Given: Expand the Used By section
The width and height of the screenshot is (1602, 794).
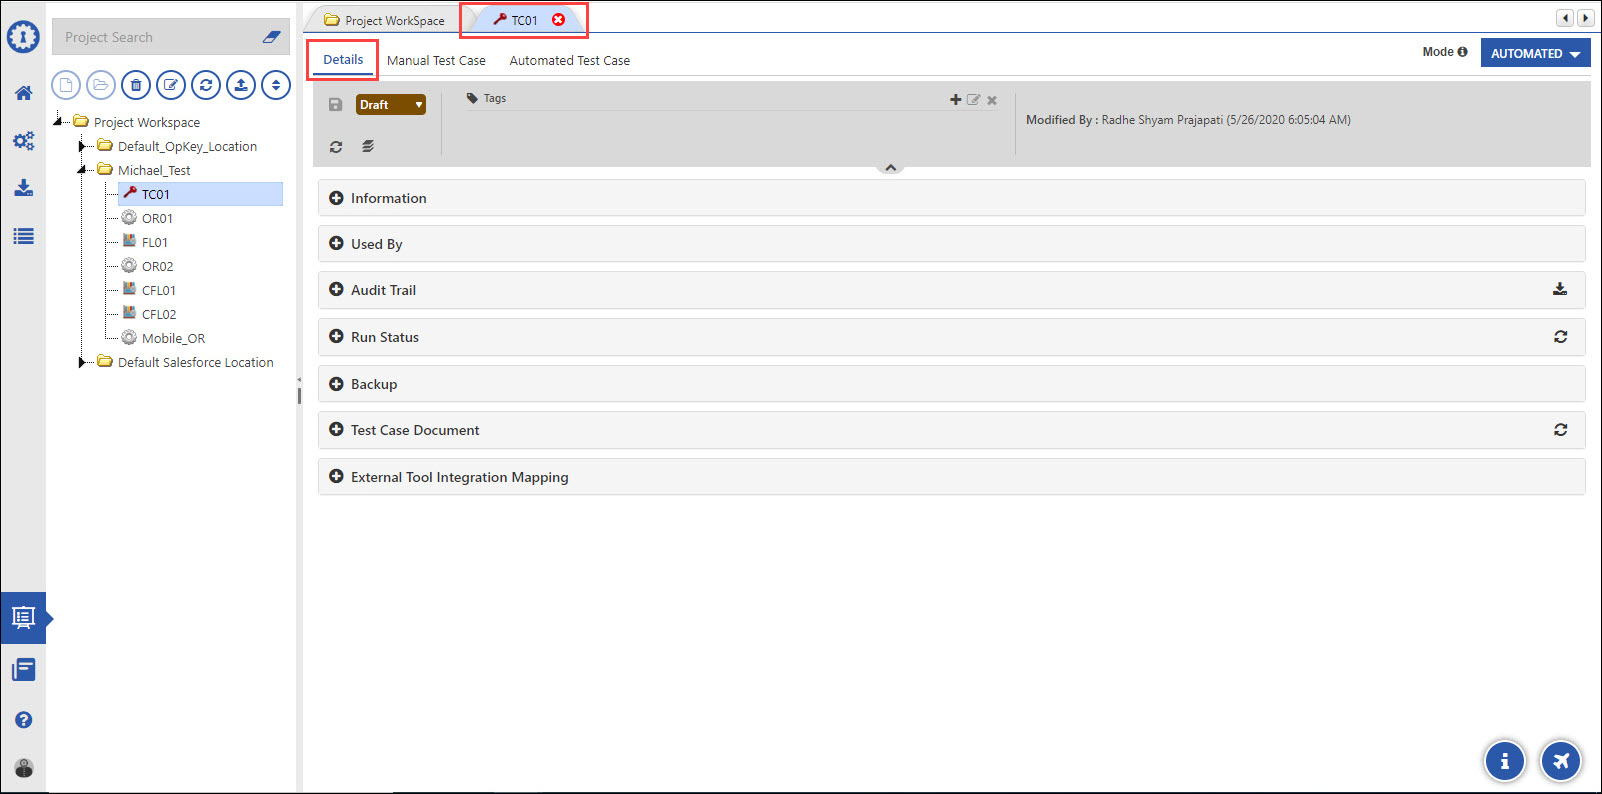Looking at the screenshot, I should [x=336, y=244].
